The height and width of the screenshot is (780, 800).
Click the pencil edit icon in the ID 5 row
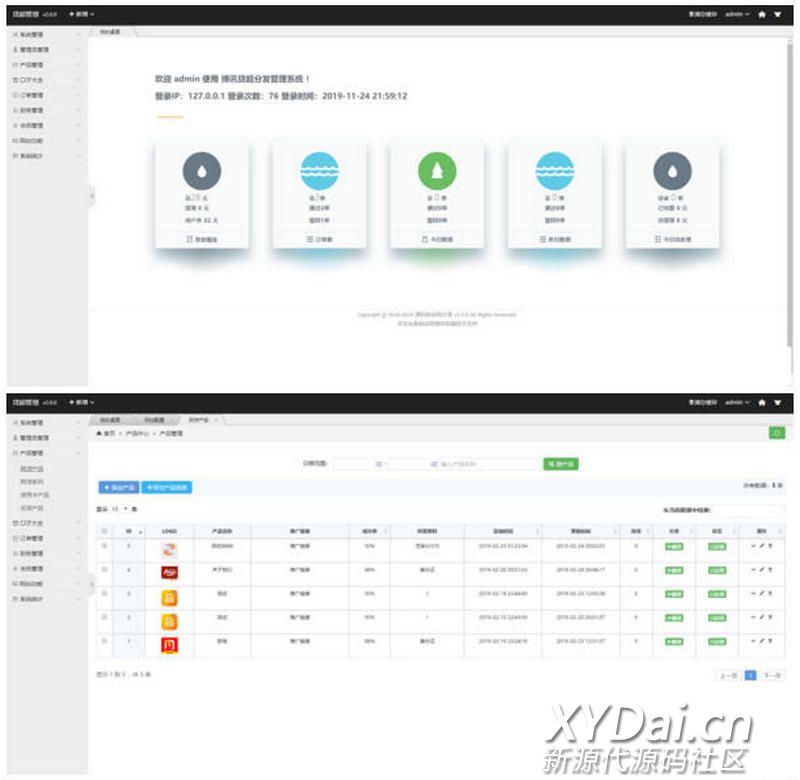762,546
